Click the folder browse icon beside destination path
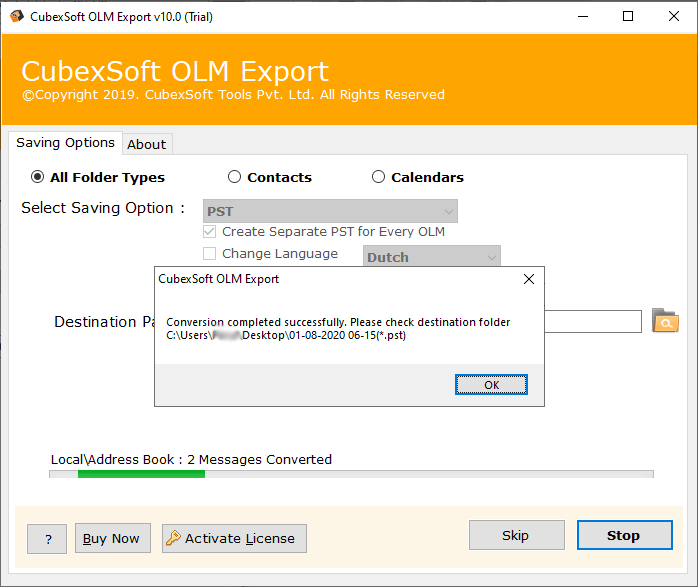 pos(665,321)
